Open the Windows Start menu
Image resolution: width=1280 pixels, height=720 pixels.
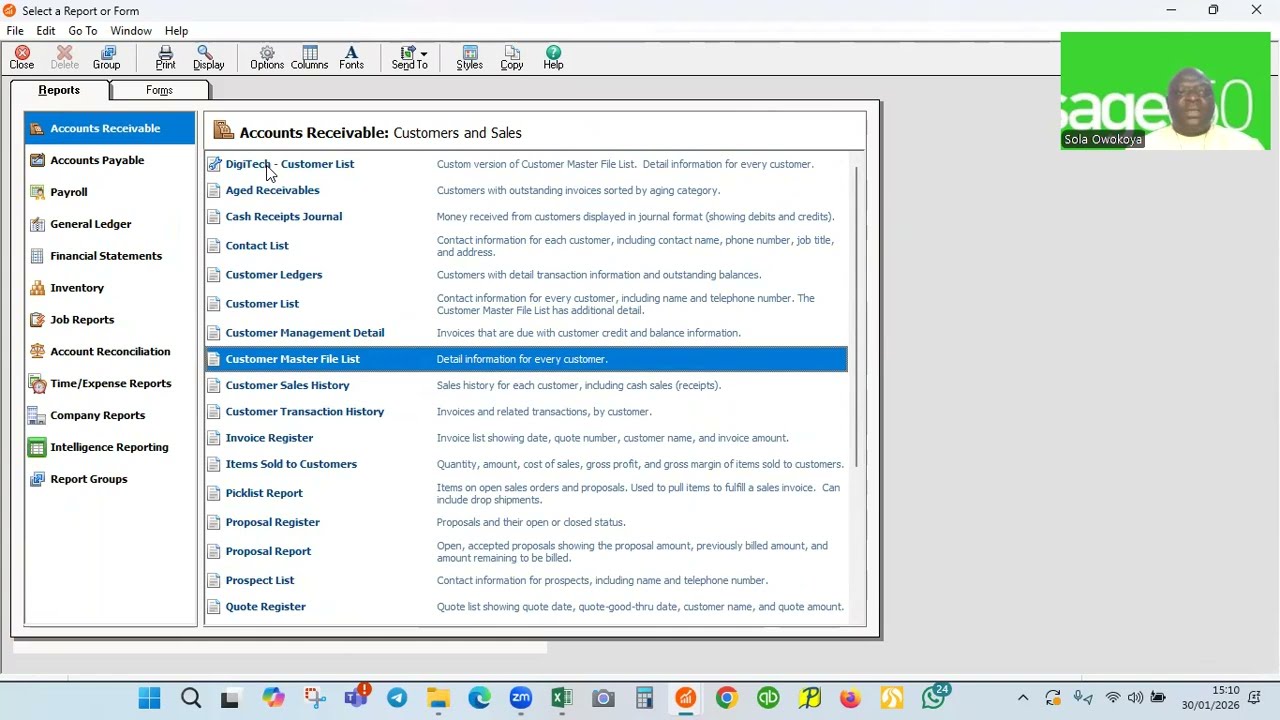point(149,698)
